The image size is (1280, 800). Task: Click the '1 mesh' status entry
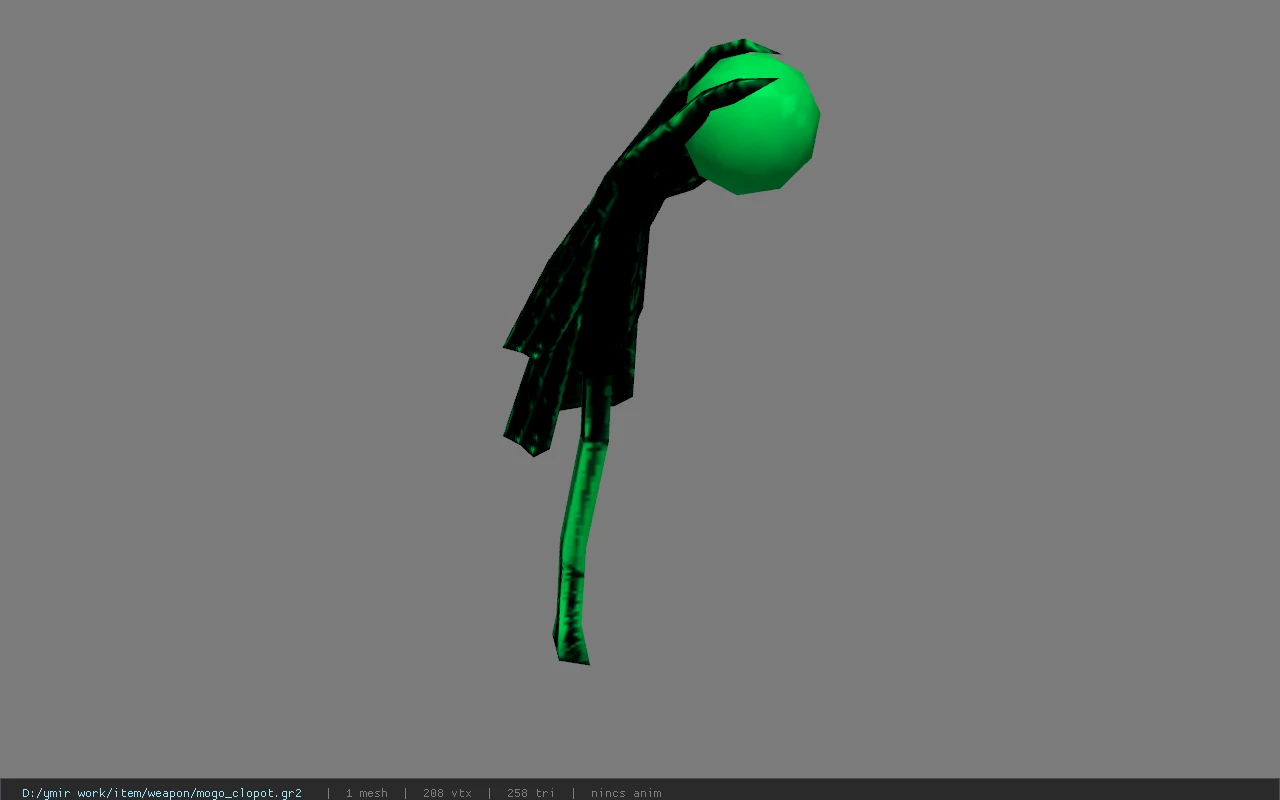pyautogui.click(x=366, y=793)
